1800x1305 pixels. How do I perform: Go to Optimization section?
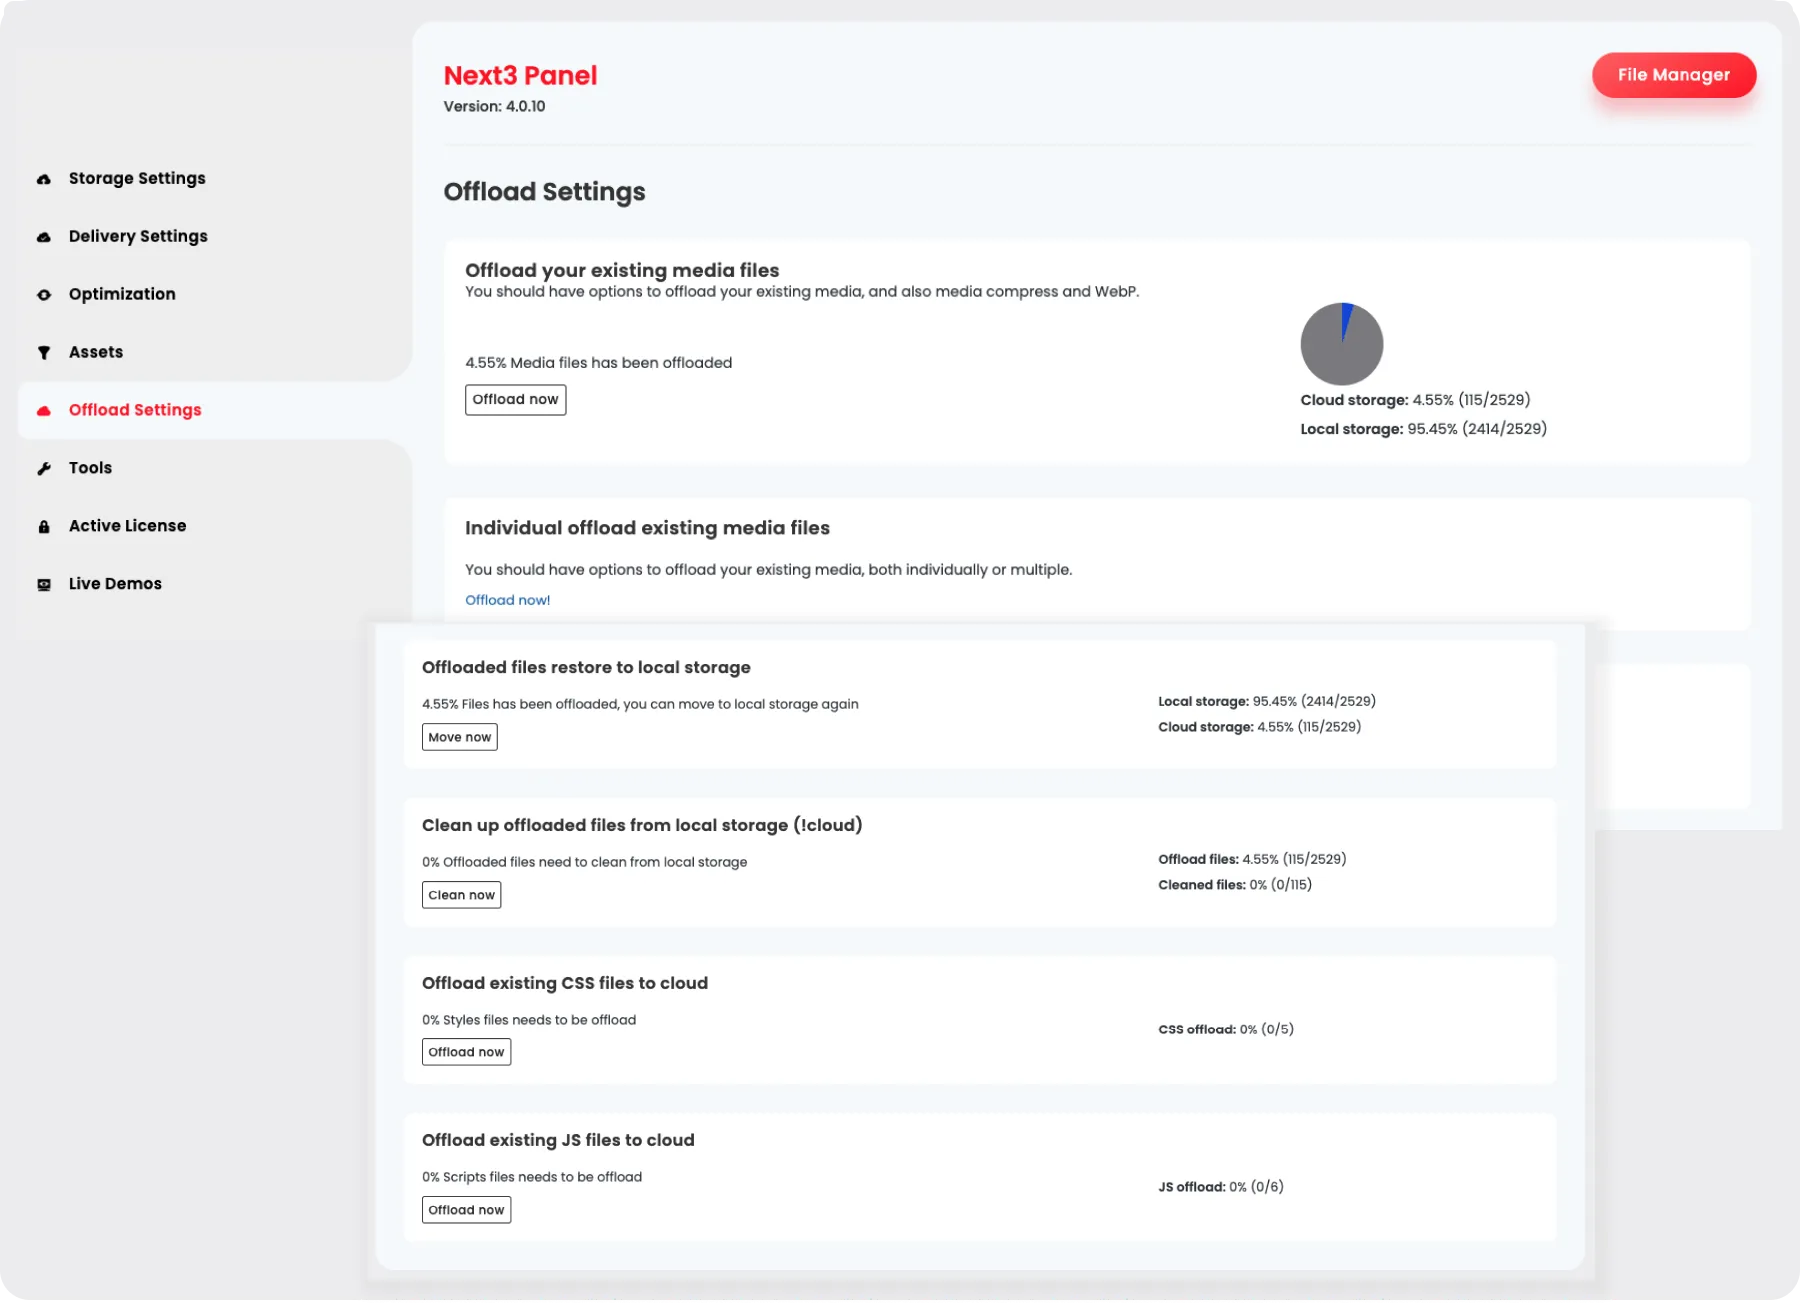click(x=122, y=294)
